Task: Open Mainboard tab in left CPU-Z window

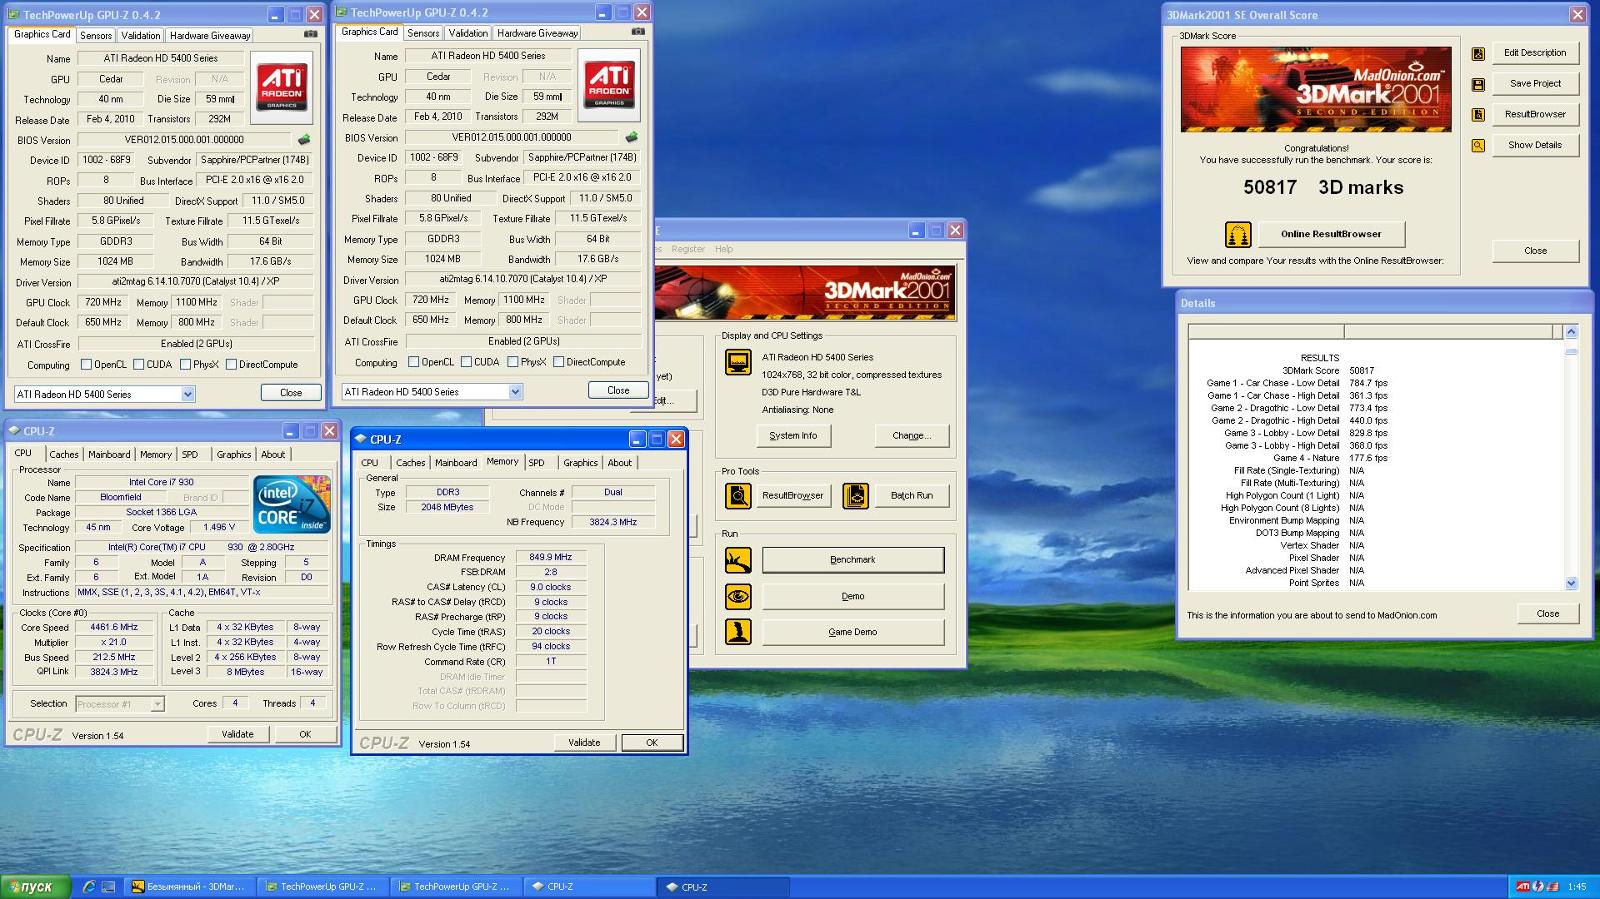Action: click(x=109, y=454)
